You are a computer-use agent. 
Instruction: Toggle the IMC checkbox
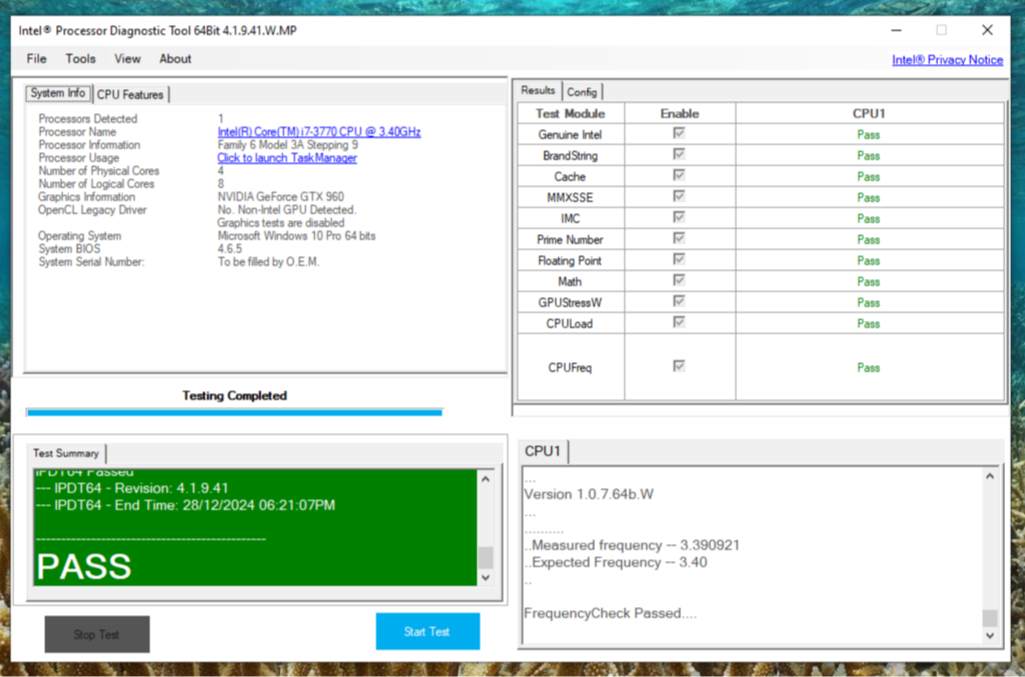tap(679, 217)
